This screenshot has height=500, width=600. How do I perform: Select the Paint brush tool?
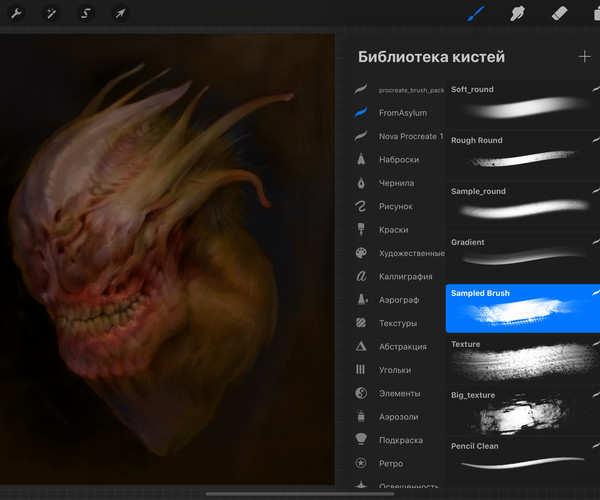476,14
